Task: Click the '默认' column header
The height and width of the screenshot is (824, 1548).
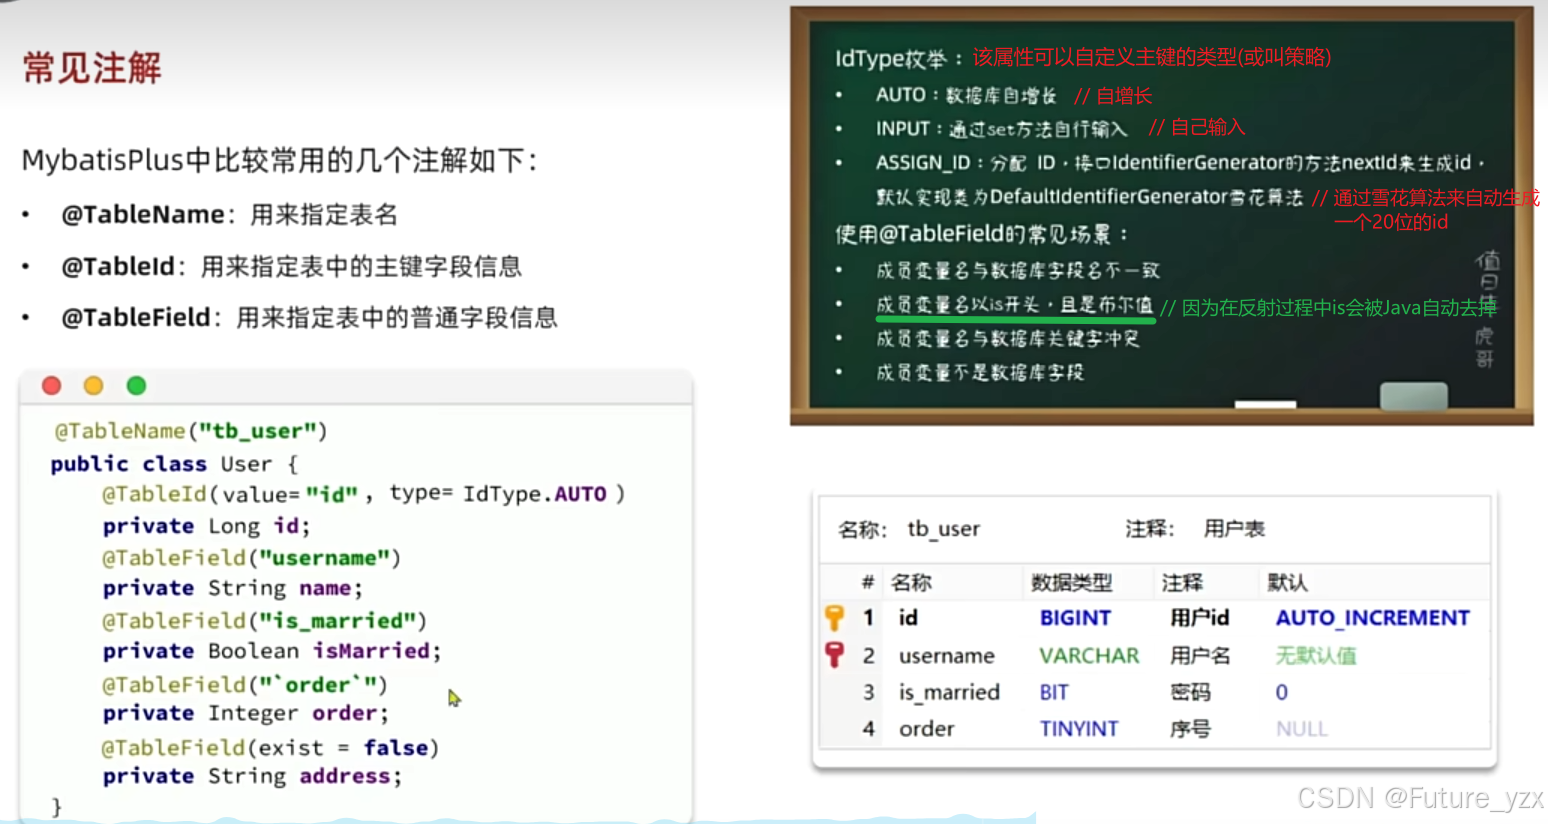Action: (x=1287, y=583)
